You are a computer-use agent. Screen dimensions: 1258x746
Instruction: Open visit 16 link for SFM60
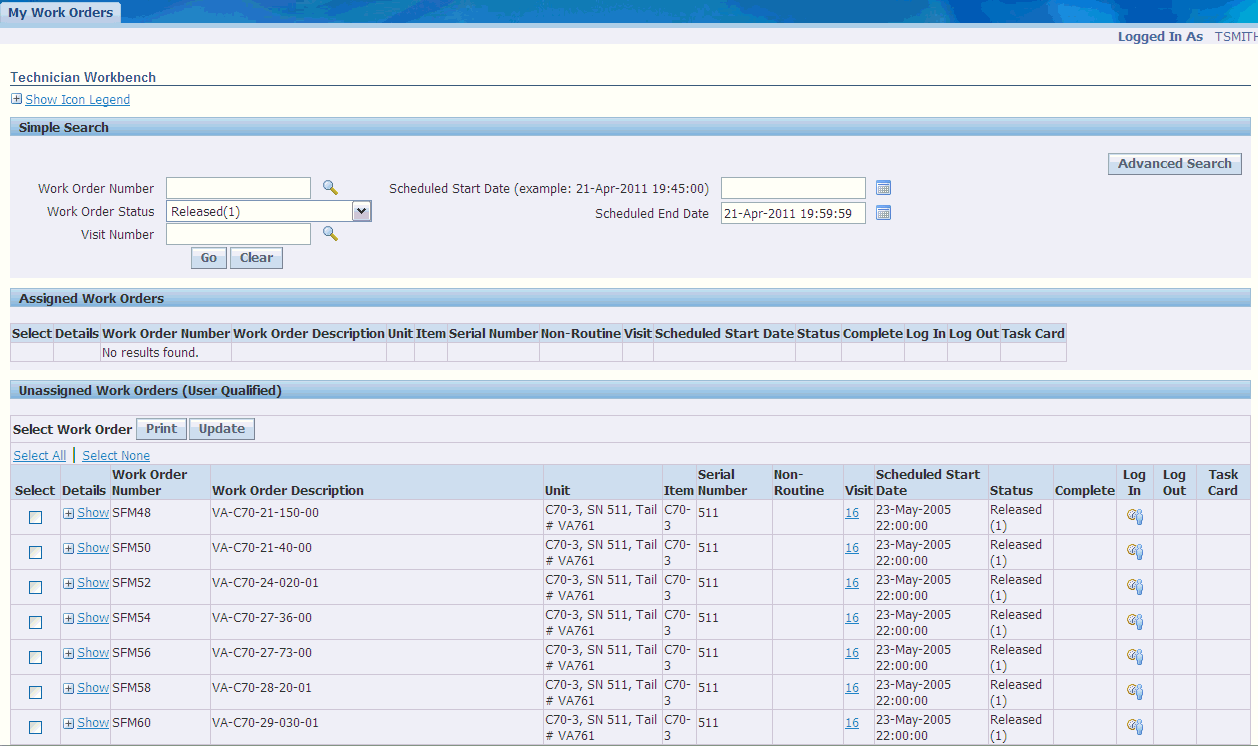852,723
